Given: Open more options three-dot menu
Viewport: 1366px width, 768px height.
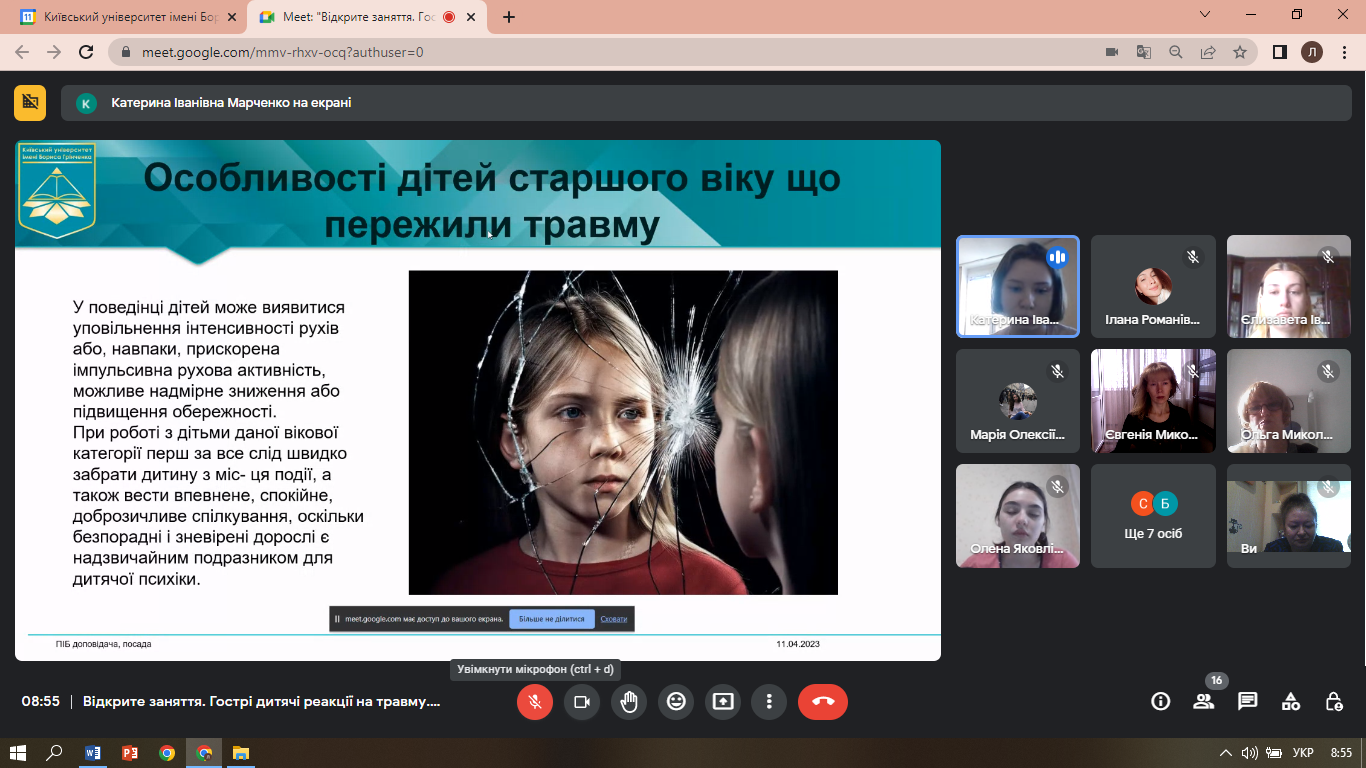Looking at the screenshot, I should click(x=769, y=702).
